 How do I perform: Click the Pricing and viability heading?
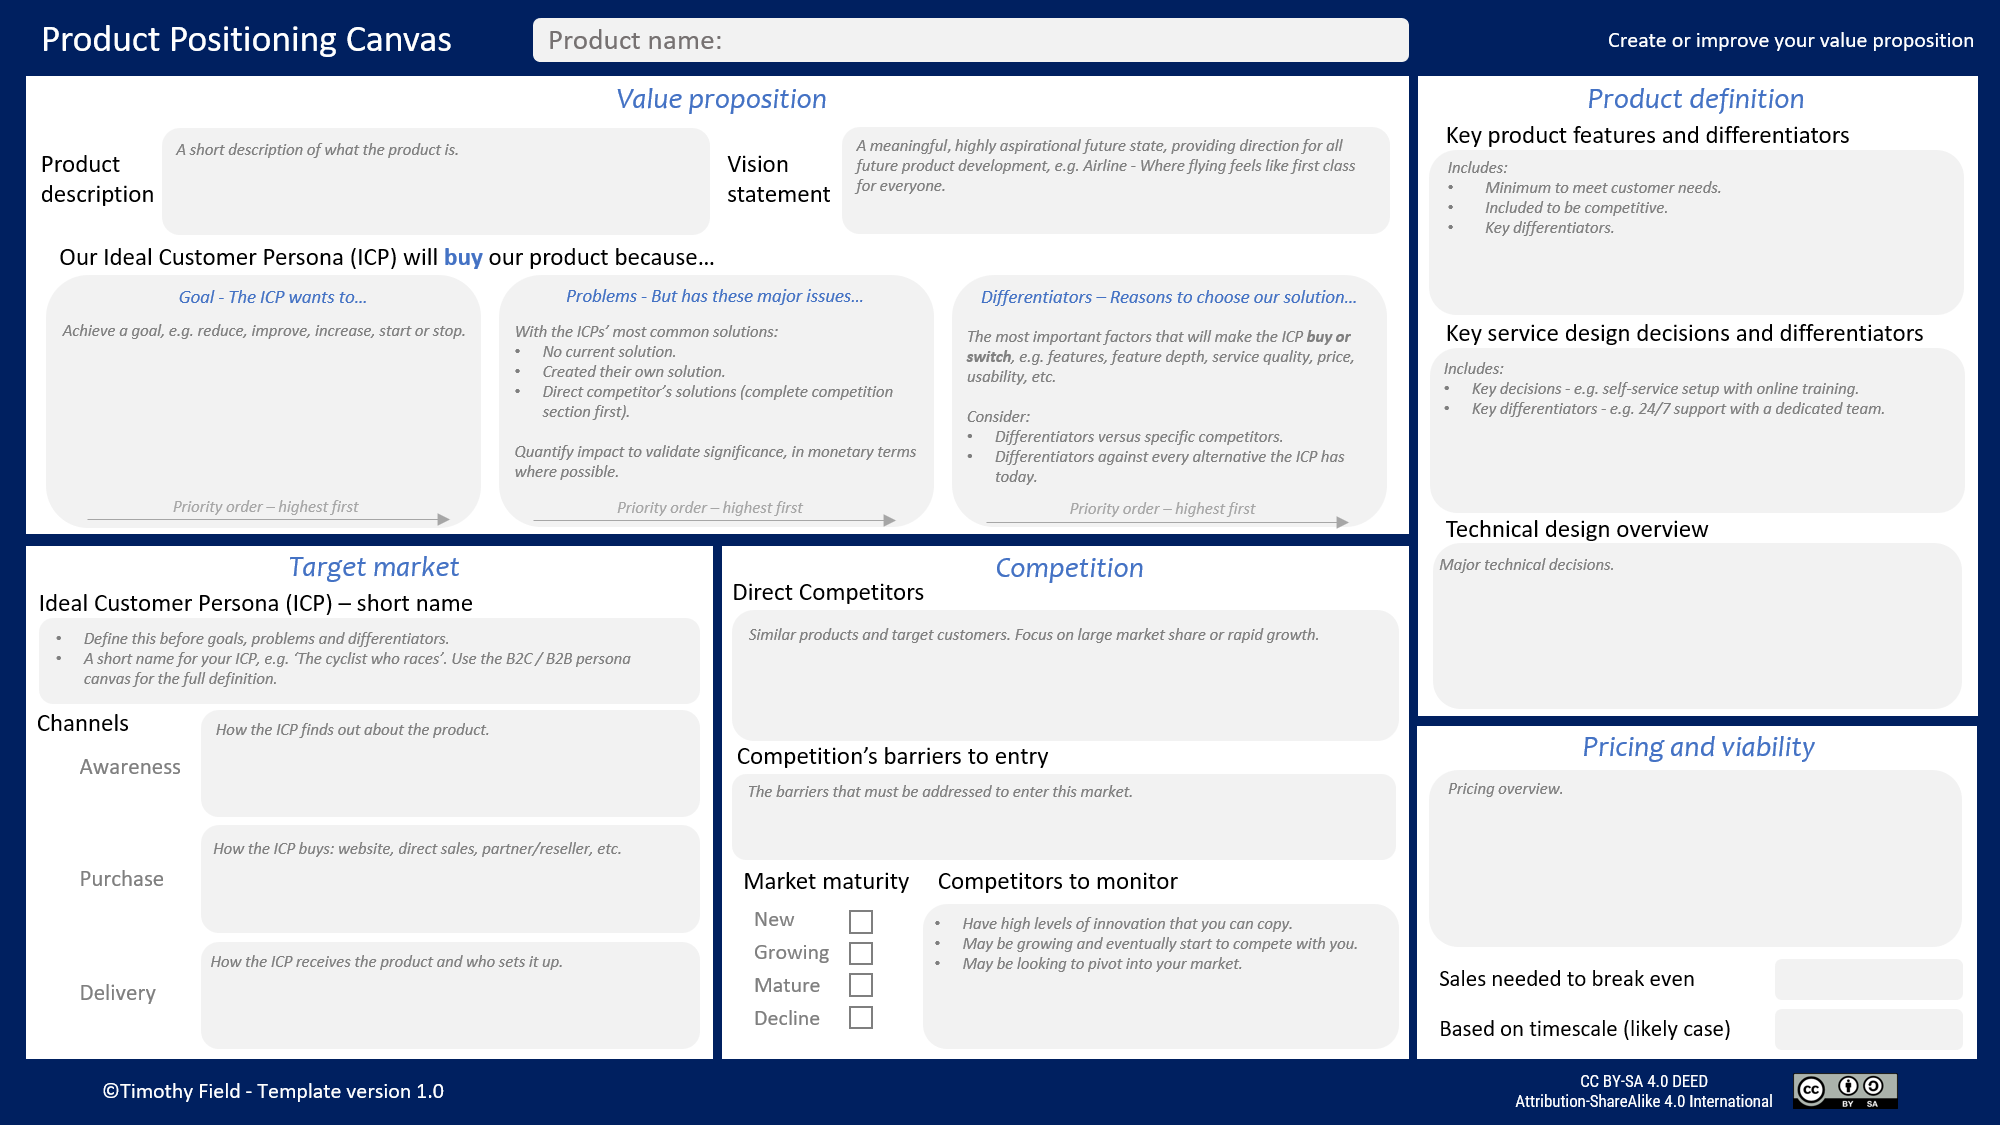point(1698,747)
